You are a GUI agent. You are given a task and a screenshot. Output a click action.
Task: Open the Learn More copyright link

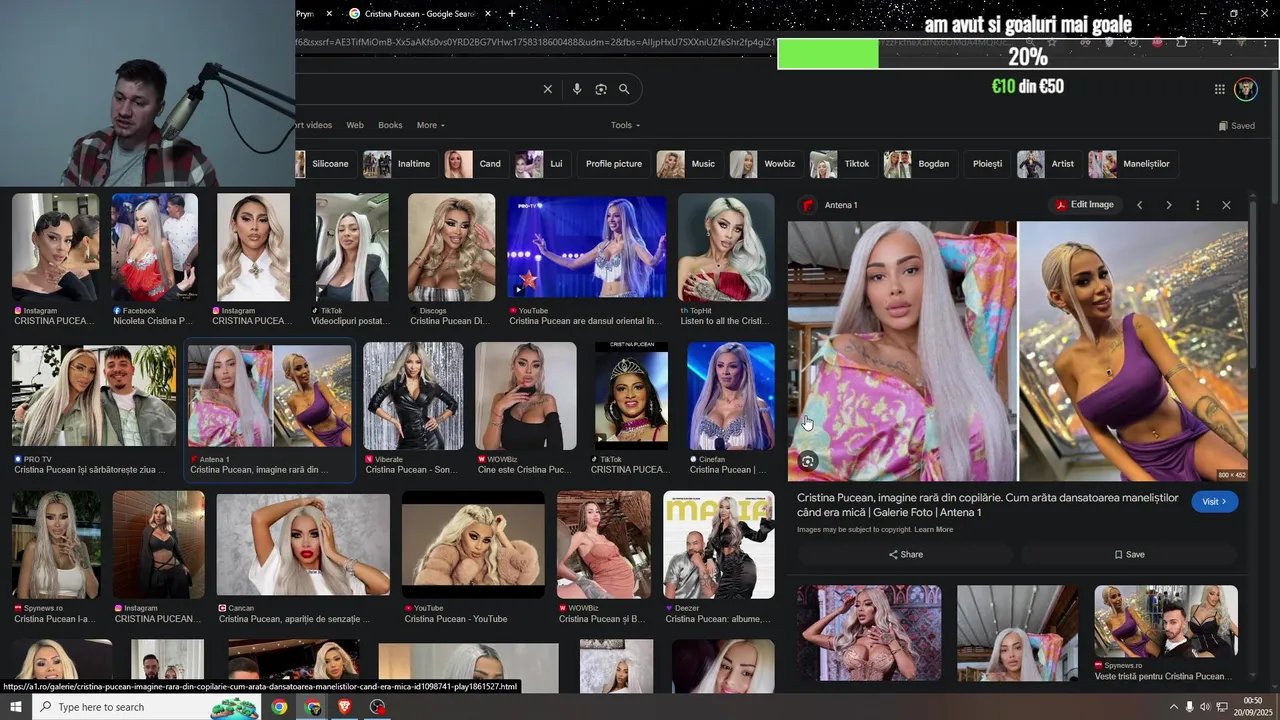pos(933,530)
